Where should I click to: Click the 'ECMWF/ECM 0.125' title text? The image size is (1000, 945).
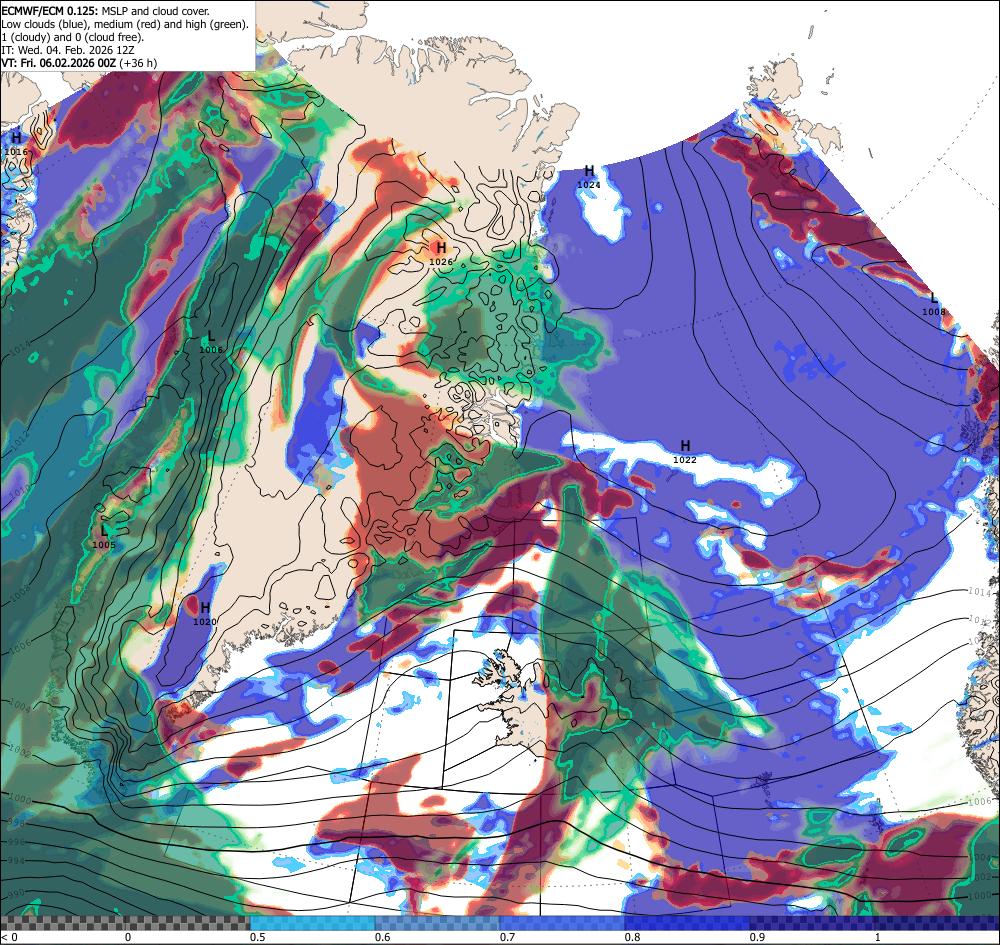50,11
